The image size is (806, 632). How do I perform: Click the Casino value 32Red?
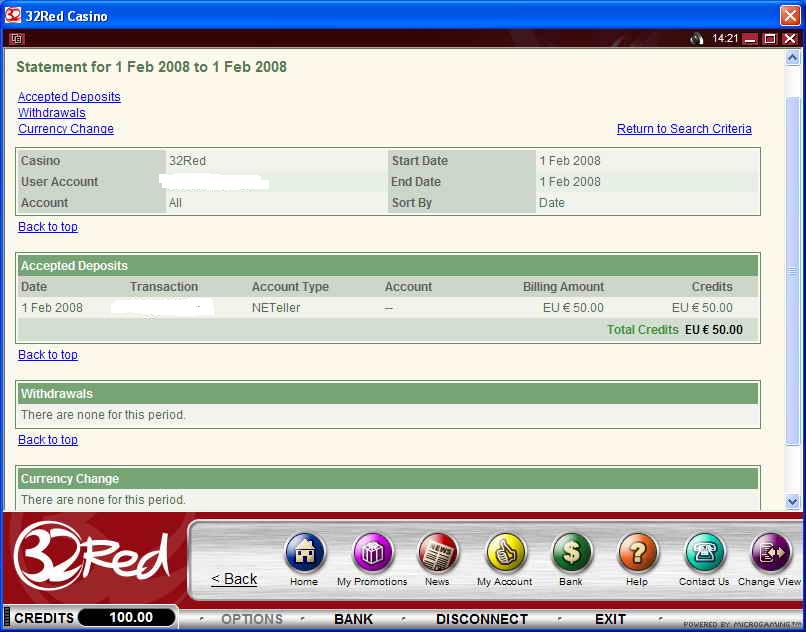(x=188, y=160)
